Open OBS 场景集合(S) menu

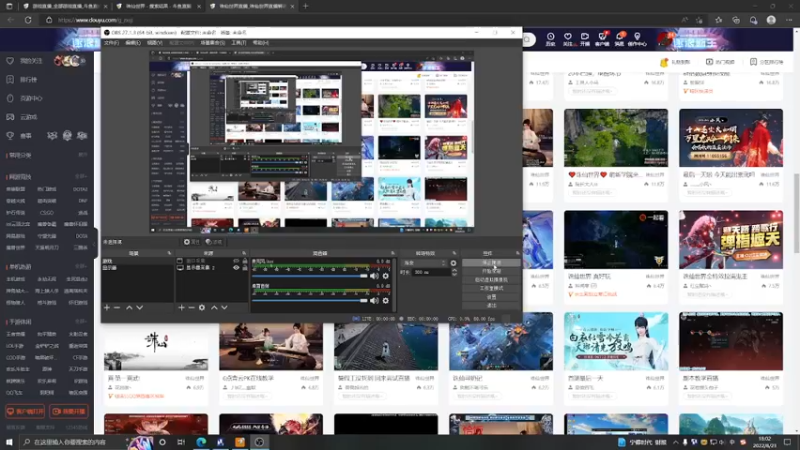pyautogui.click(x=213, y=43)
